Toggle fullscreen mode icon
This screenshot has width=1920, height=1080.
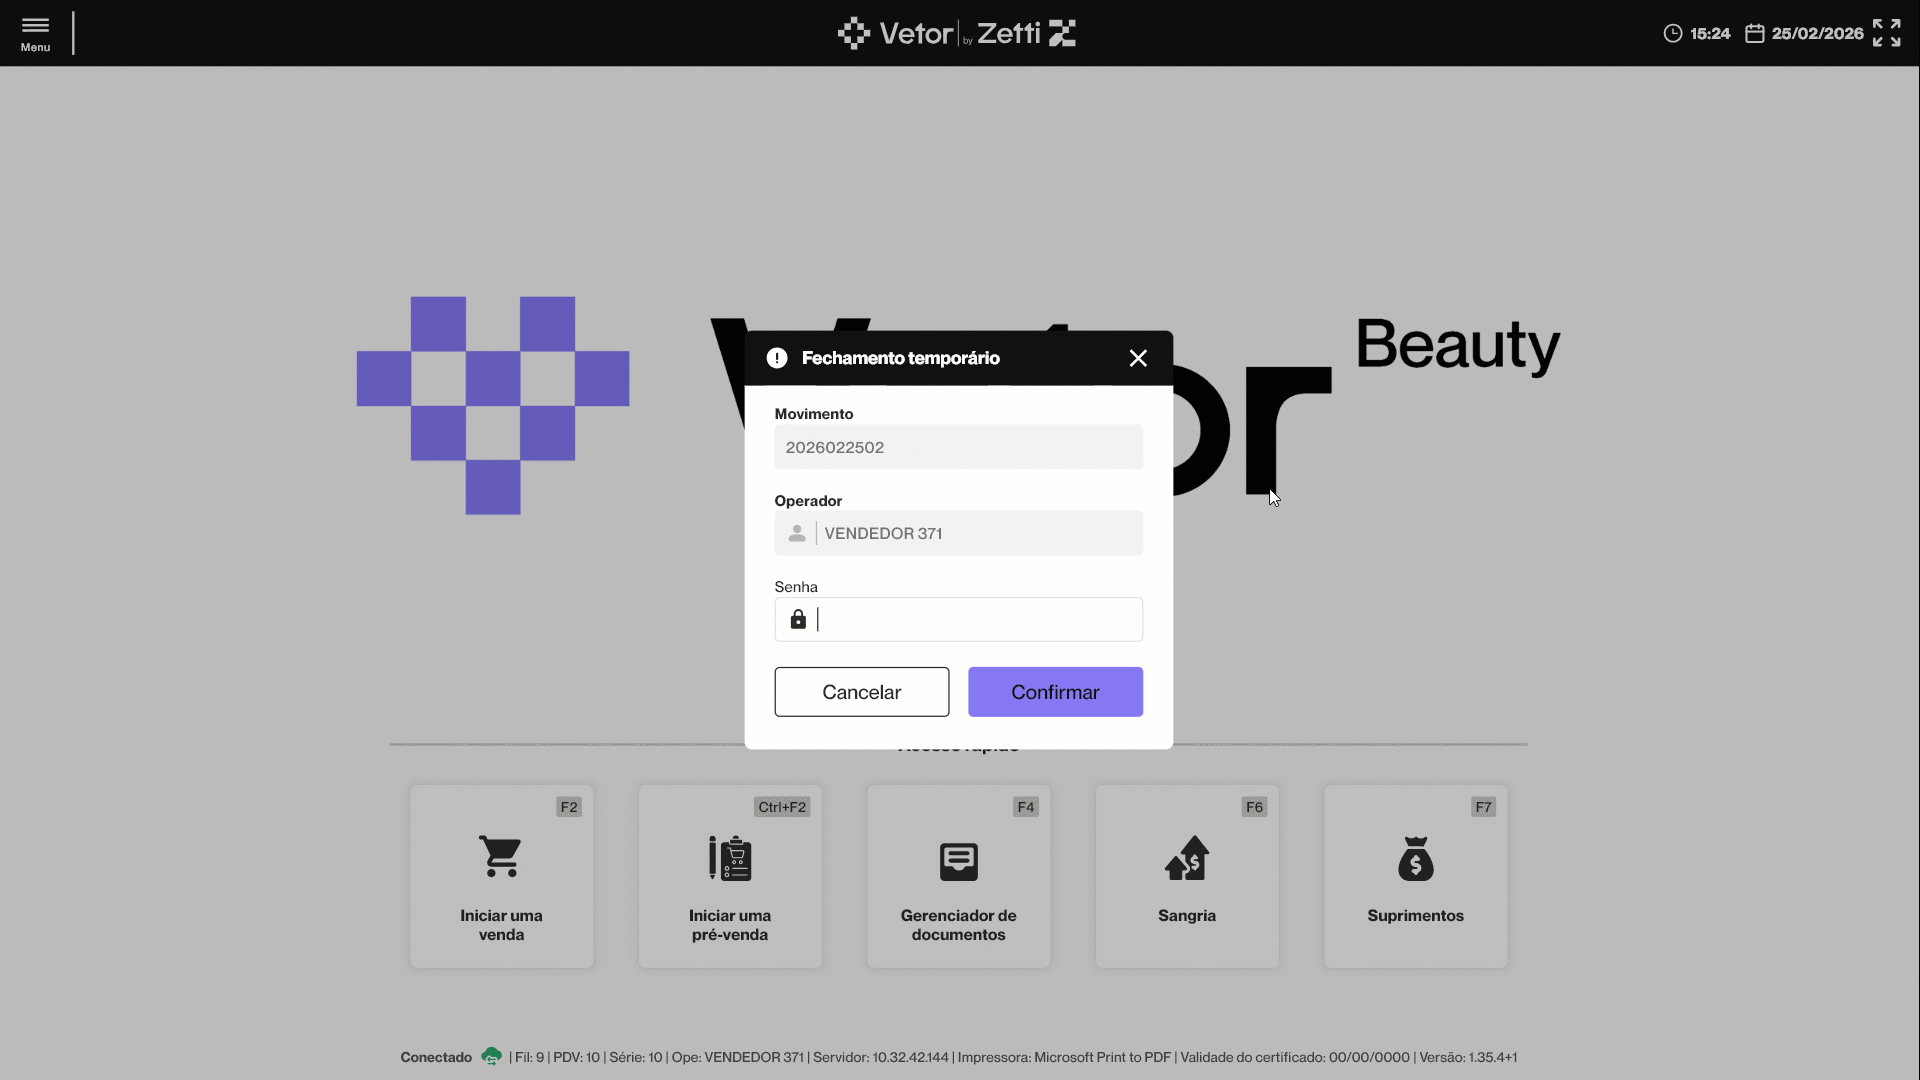coord(1886,33)
